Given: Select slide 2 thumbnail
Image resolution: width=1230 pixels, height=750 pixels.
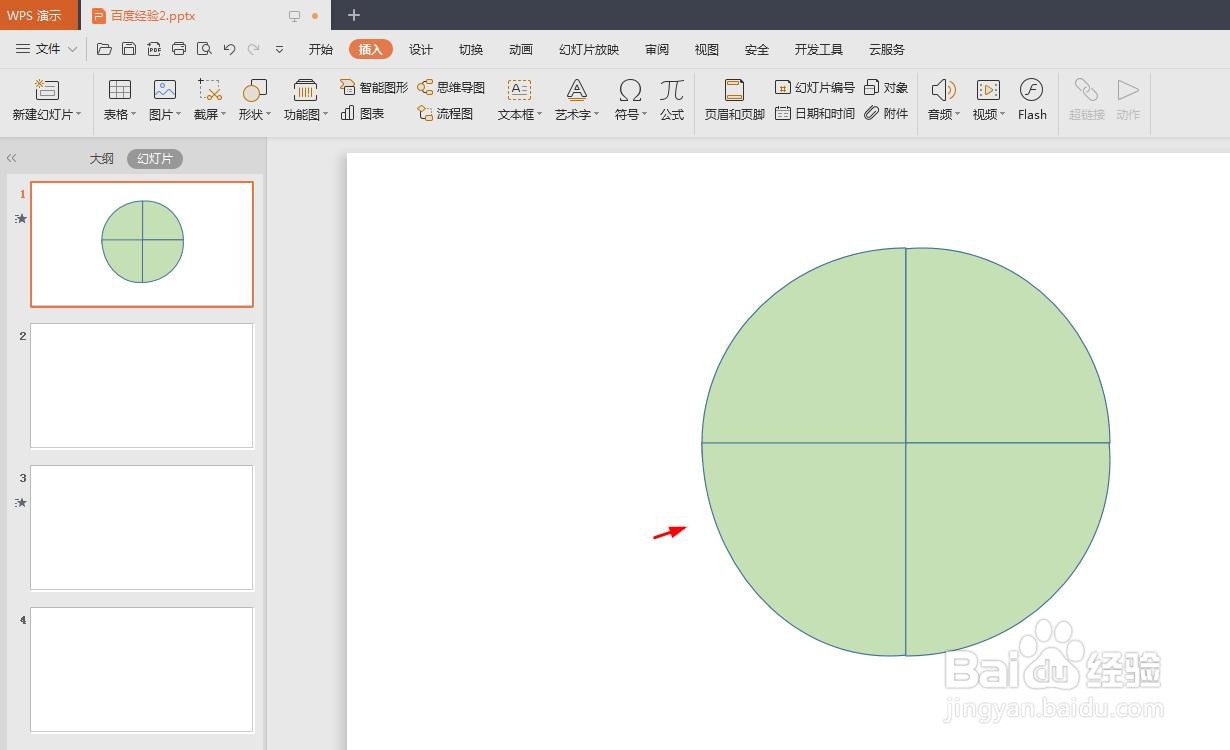Looking at the screenshot, I should (142, 385).
